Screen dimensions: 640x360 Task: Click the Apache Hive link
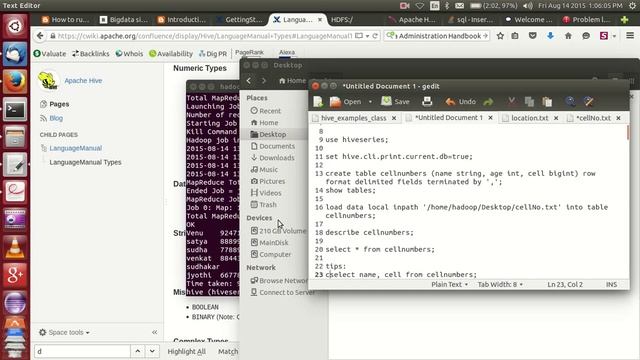(x=83, y=80)
